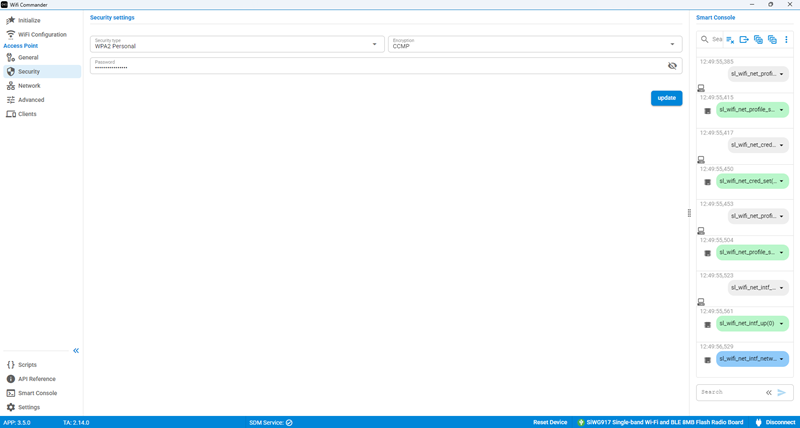Click the 12:49:55,561 timestamp in console

pos(716,311)
